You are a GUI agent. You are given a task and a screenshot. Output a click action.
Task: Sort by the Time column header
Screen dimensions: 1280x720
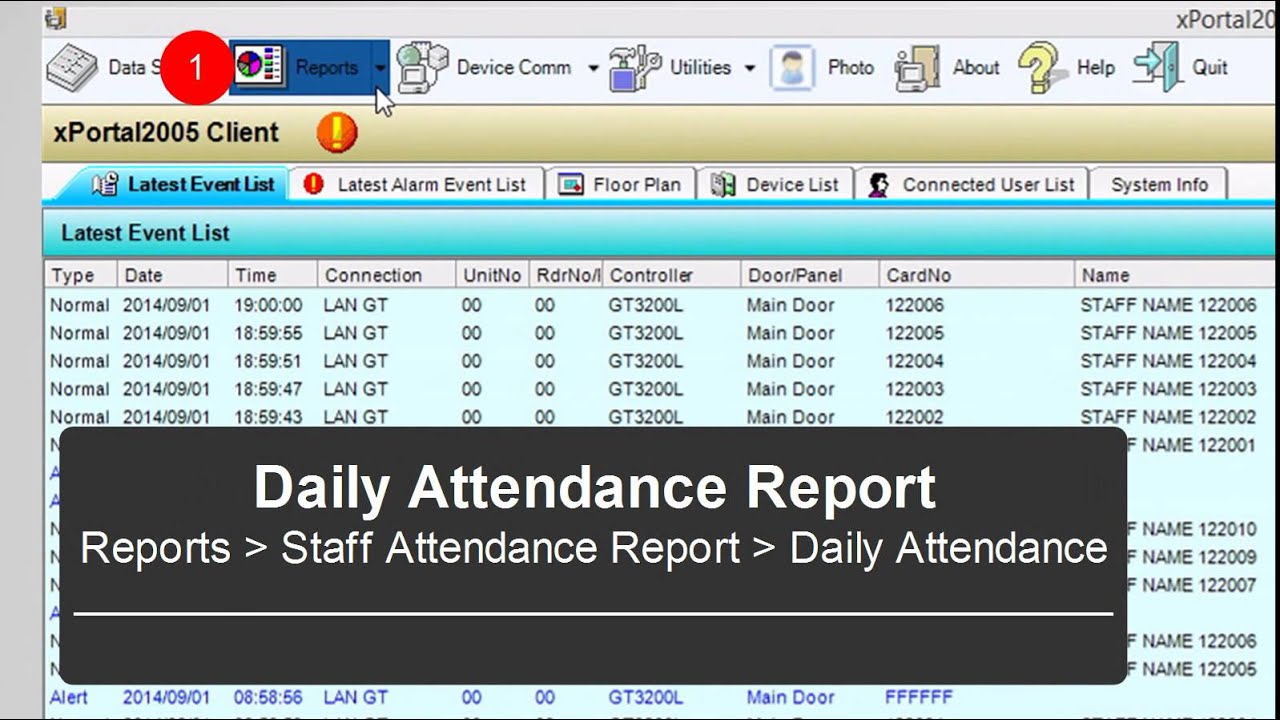272,275
